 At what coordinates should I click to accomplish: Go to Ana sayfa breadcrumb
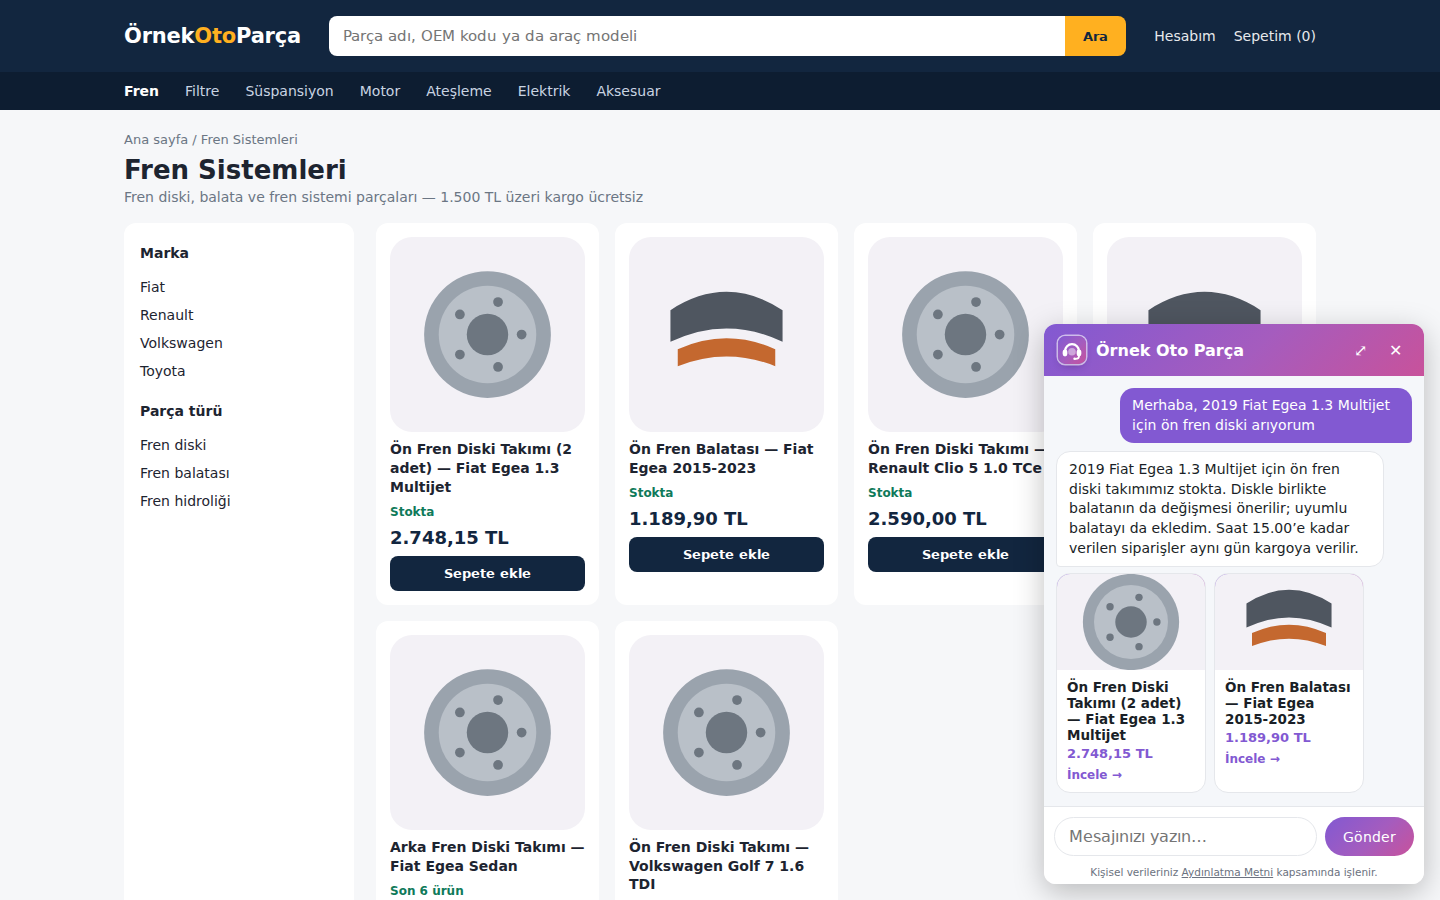pos(156,140)
